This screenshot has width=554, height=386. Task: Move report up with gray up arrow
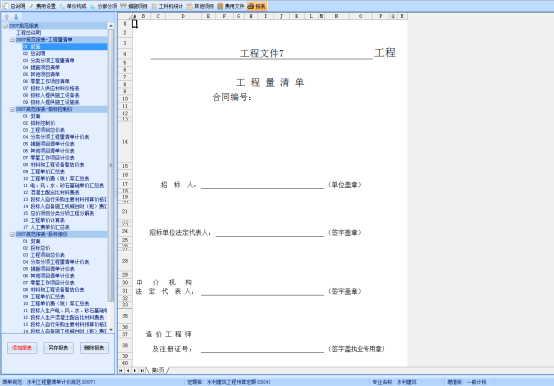pos(7,17)
